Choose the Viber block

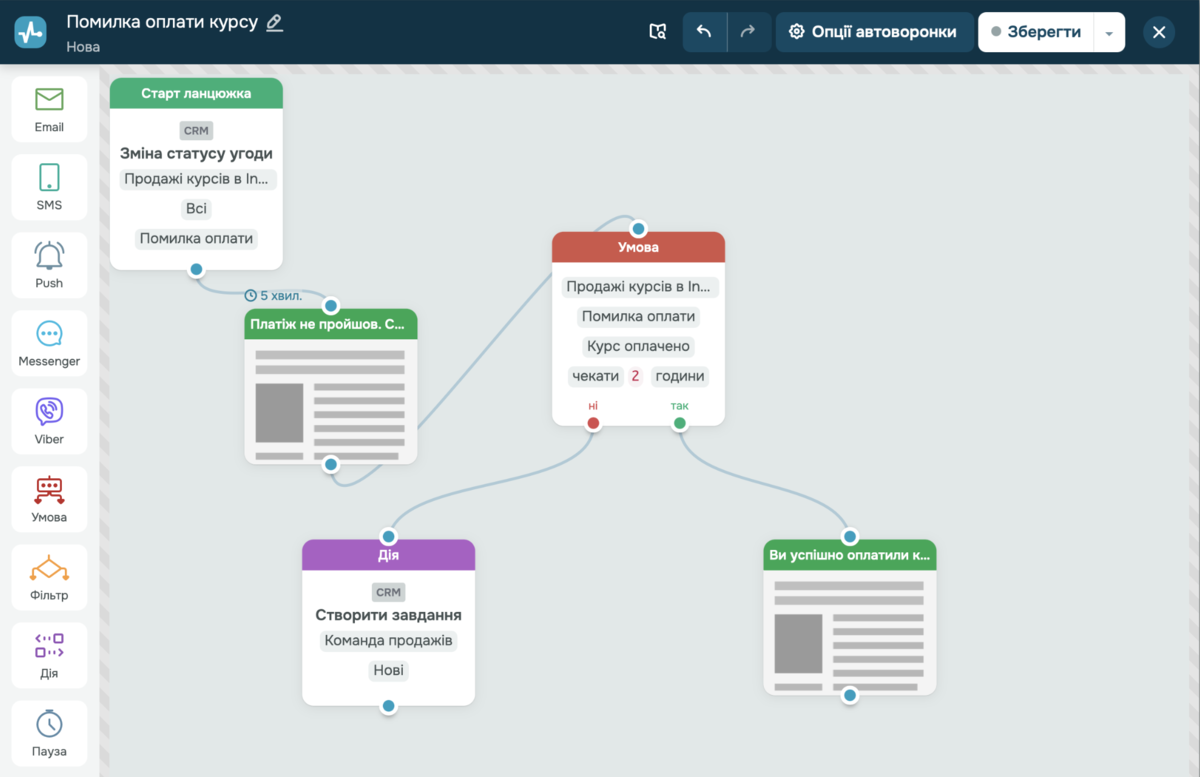(49, 421)
